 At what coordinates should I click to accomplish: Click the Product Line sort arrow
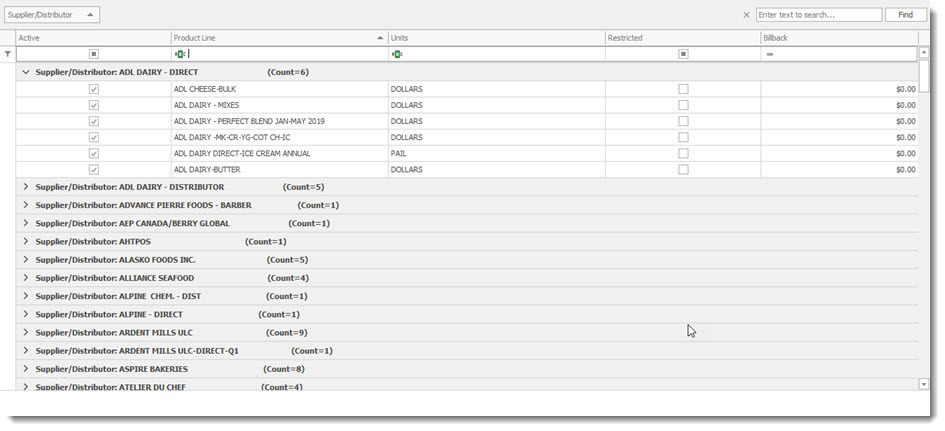380,38
